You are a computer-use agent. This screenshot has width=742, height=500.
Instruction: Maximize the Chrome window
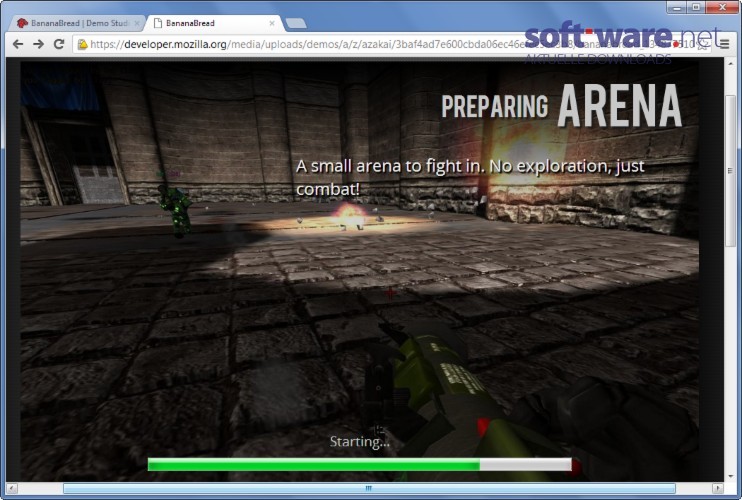click(x=697, y=7)
